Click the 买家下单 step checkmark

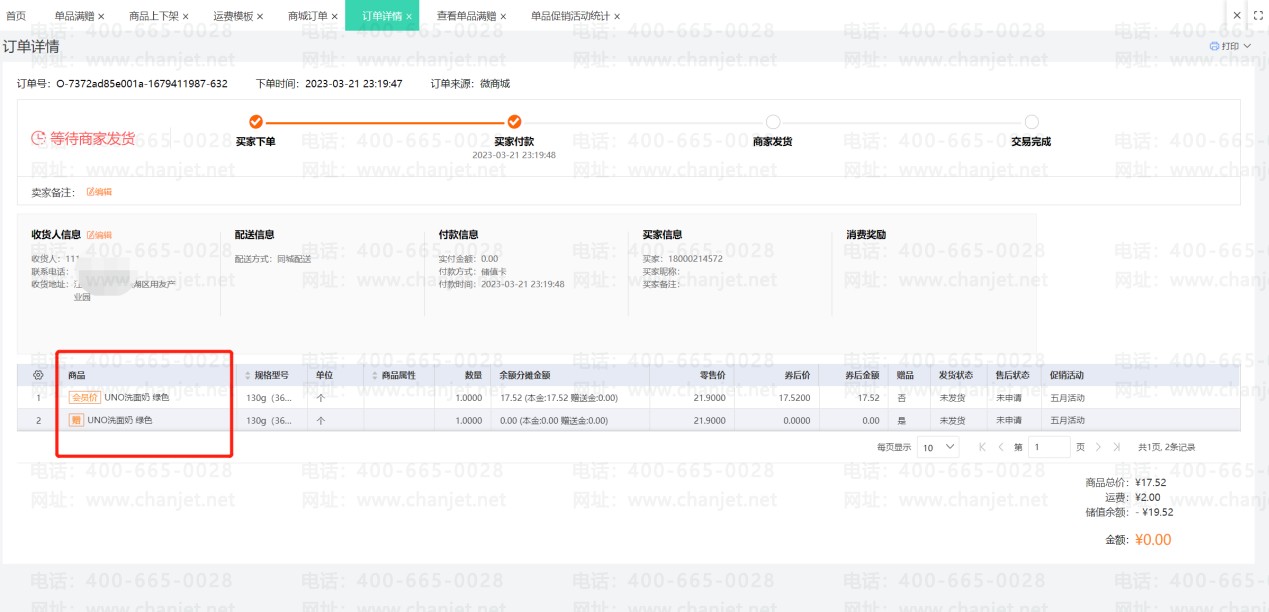pos(256,122)
